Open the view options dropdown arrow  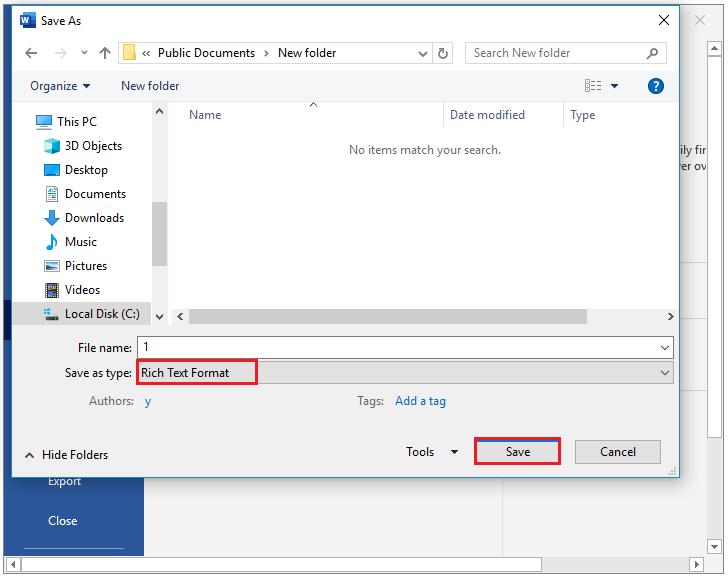point(614,86)
